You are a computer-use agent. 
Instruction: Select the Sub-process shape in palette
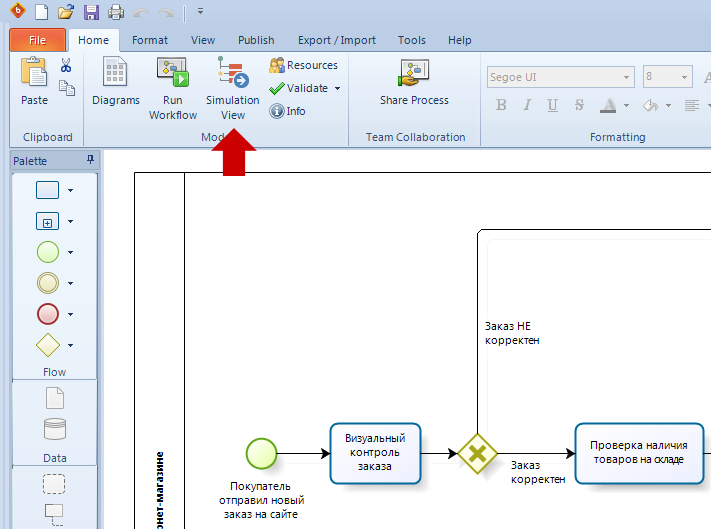pyautogui.click(x=47, y=221)
